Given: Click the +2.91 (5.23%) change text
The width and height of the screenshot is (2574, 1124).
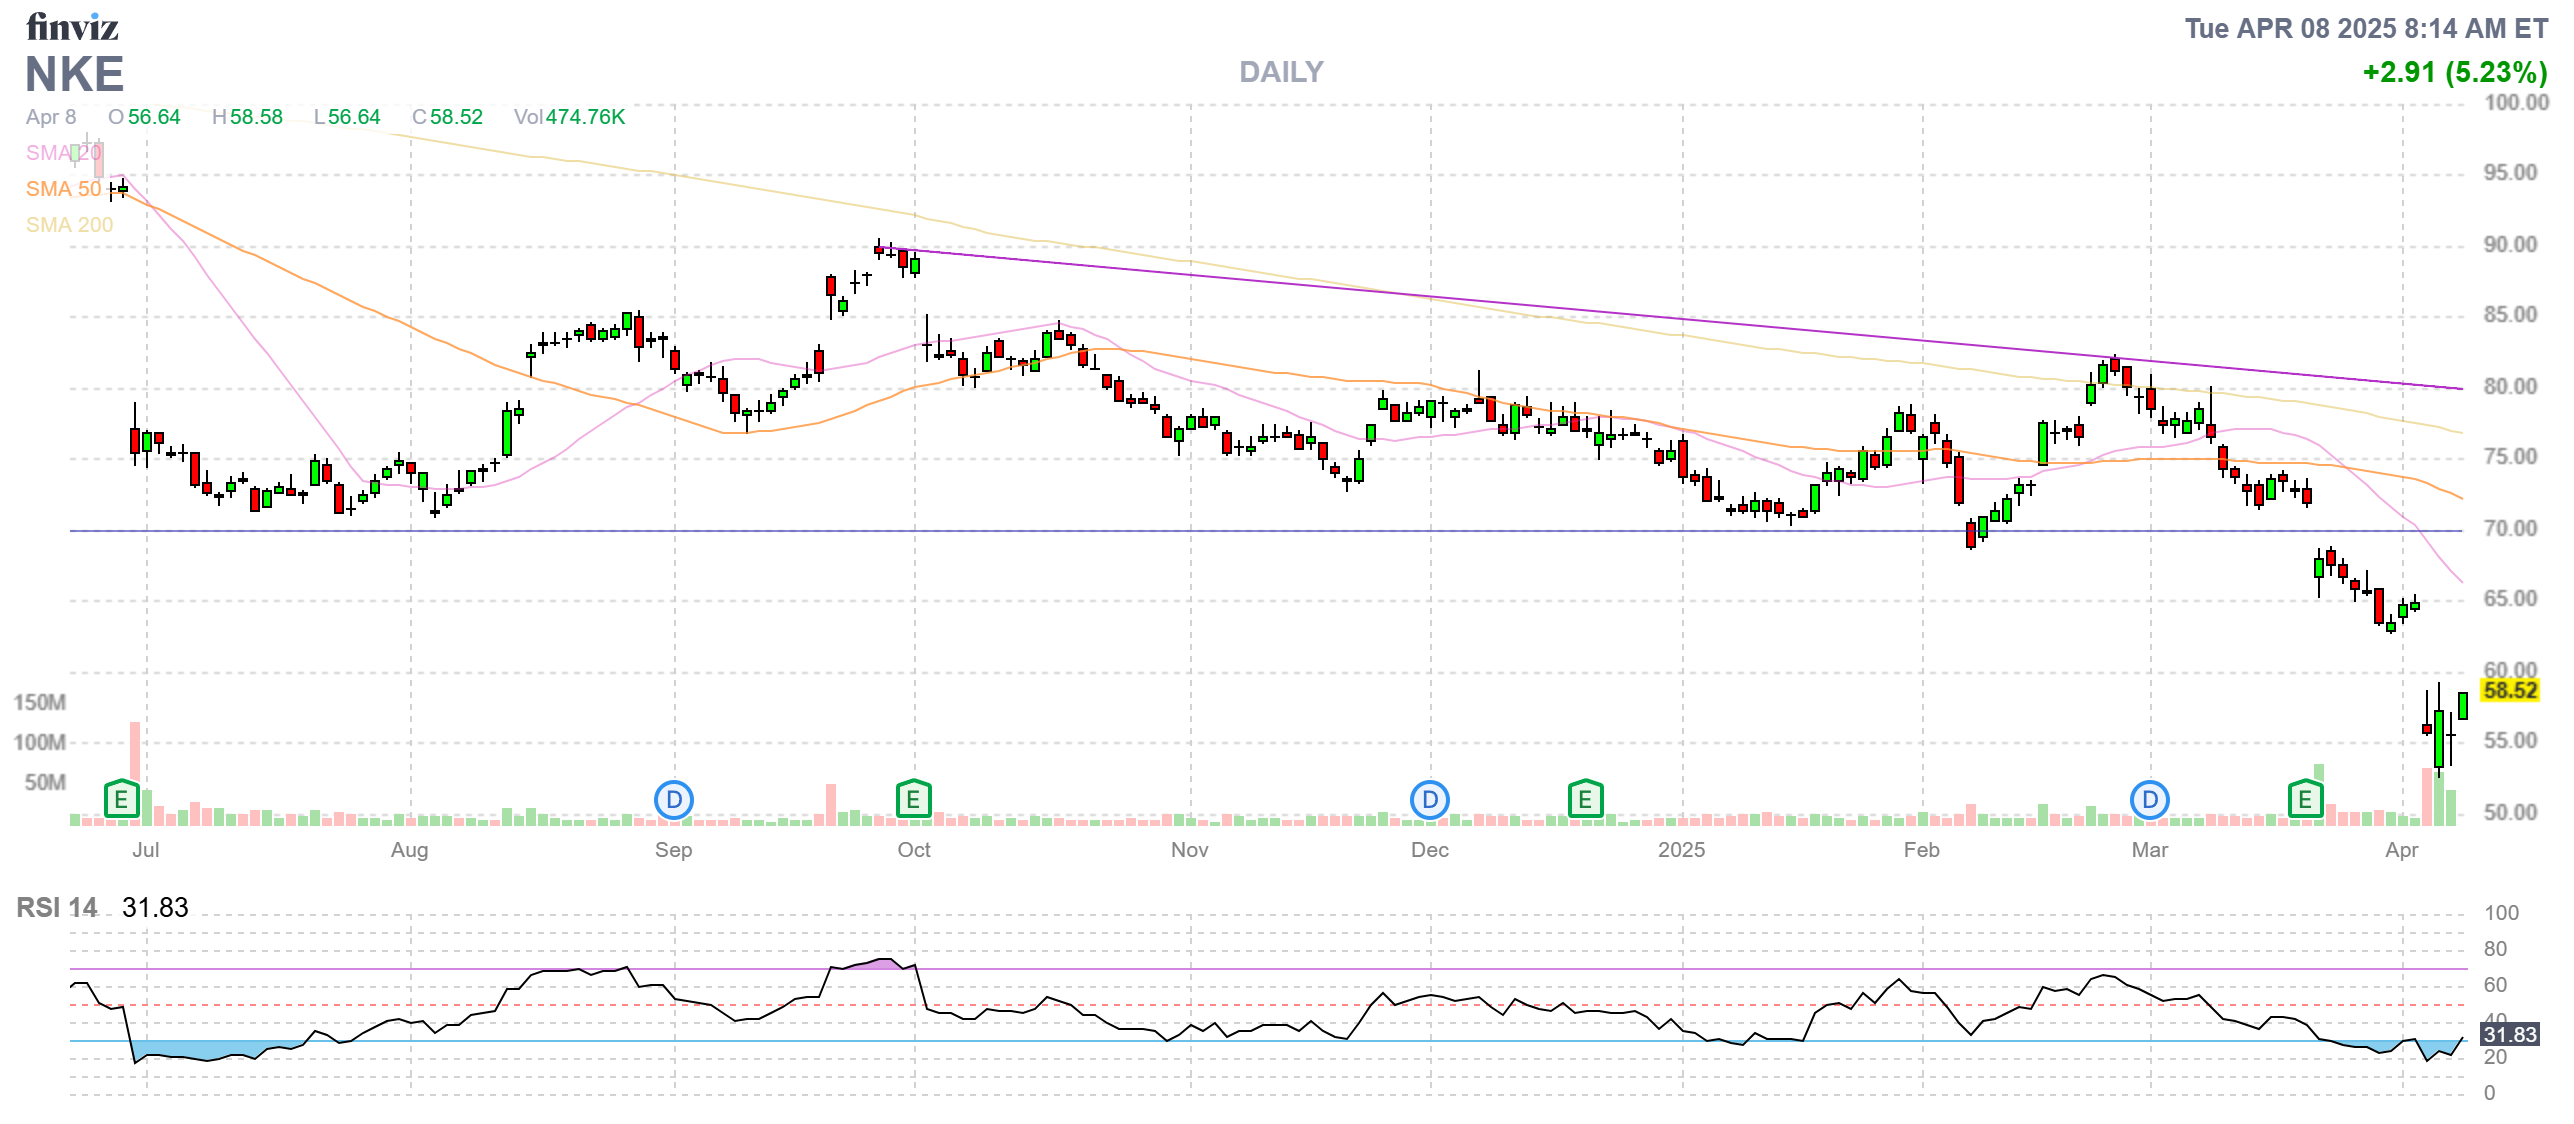Looking at the screenshot, I should click(2454, 72).
